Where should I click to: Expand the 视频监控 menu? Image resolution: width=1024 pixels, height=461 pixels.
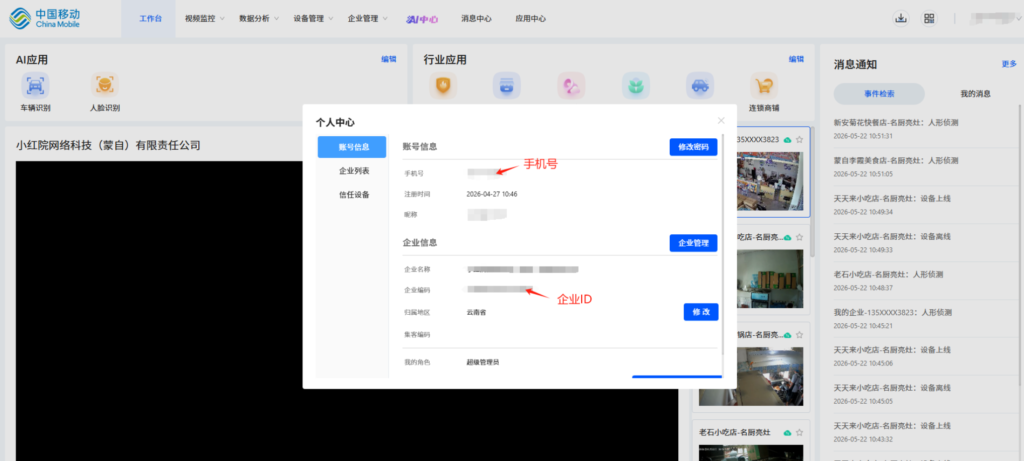click(x=204, y=19)
